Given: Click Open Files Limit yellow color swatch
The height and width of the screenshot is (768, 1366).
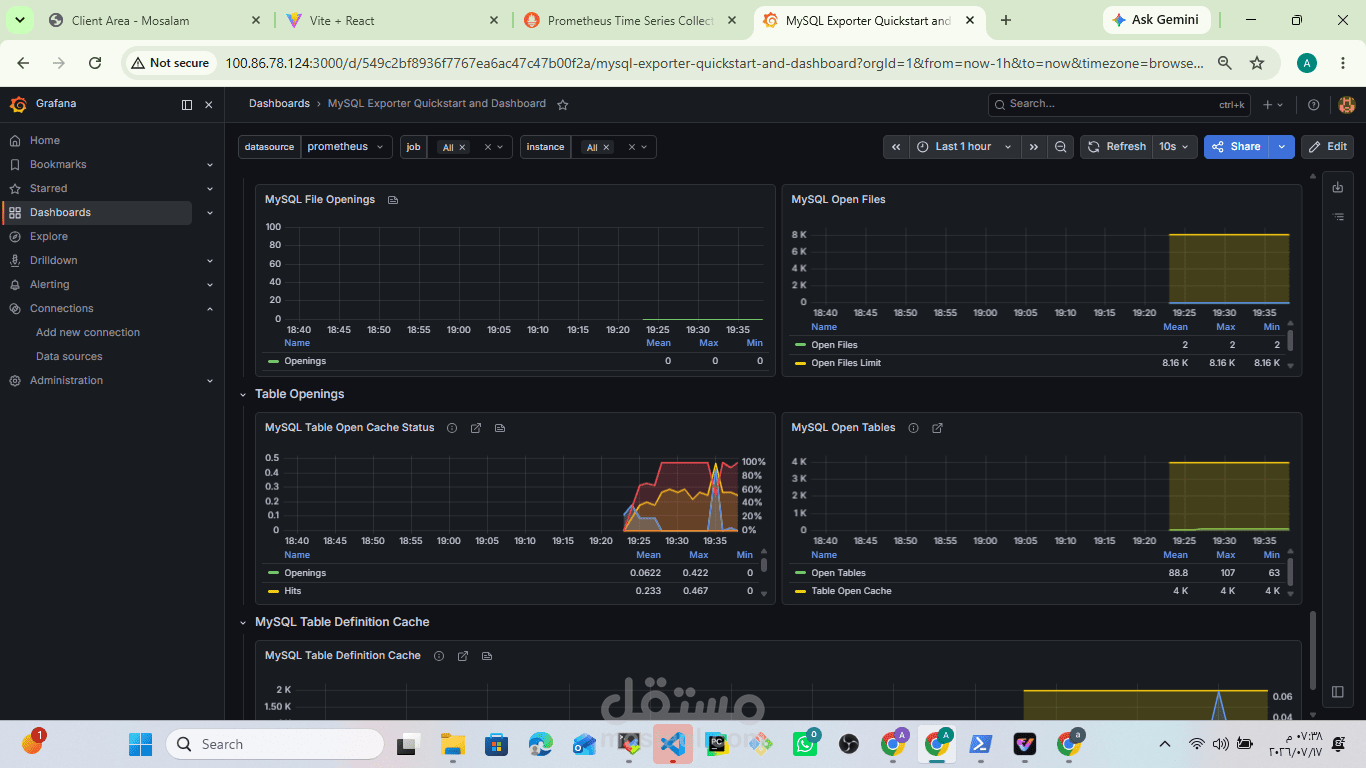Looking at the screenshot, I should 800,363.
